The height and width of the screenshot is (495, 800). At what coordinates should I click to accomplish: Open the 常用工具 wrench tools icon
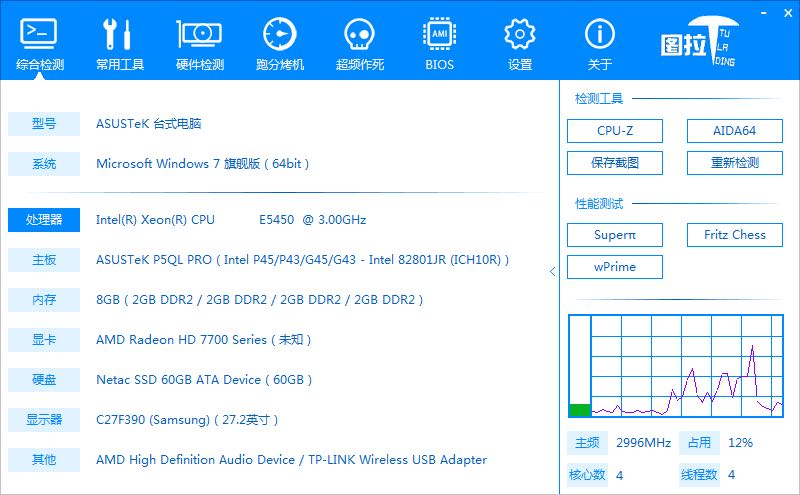click(x=118, y=34)
